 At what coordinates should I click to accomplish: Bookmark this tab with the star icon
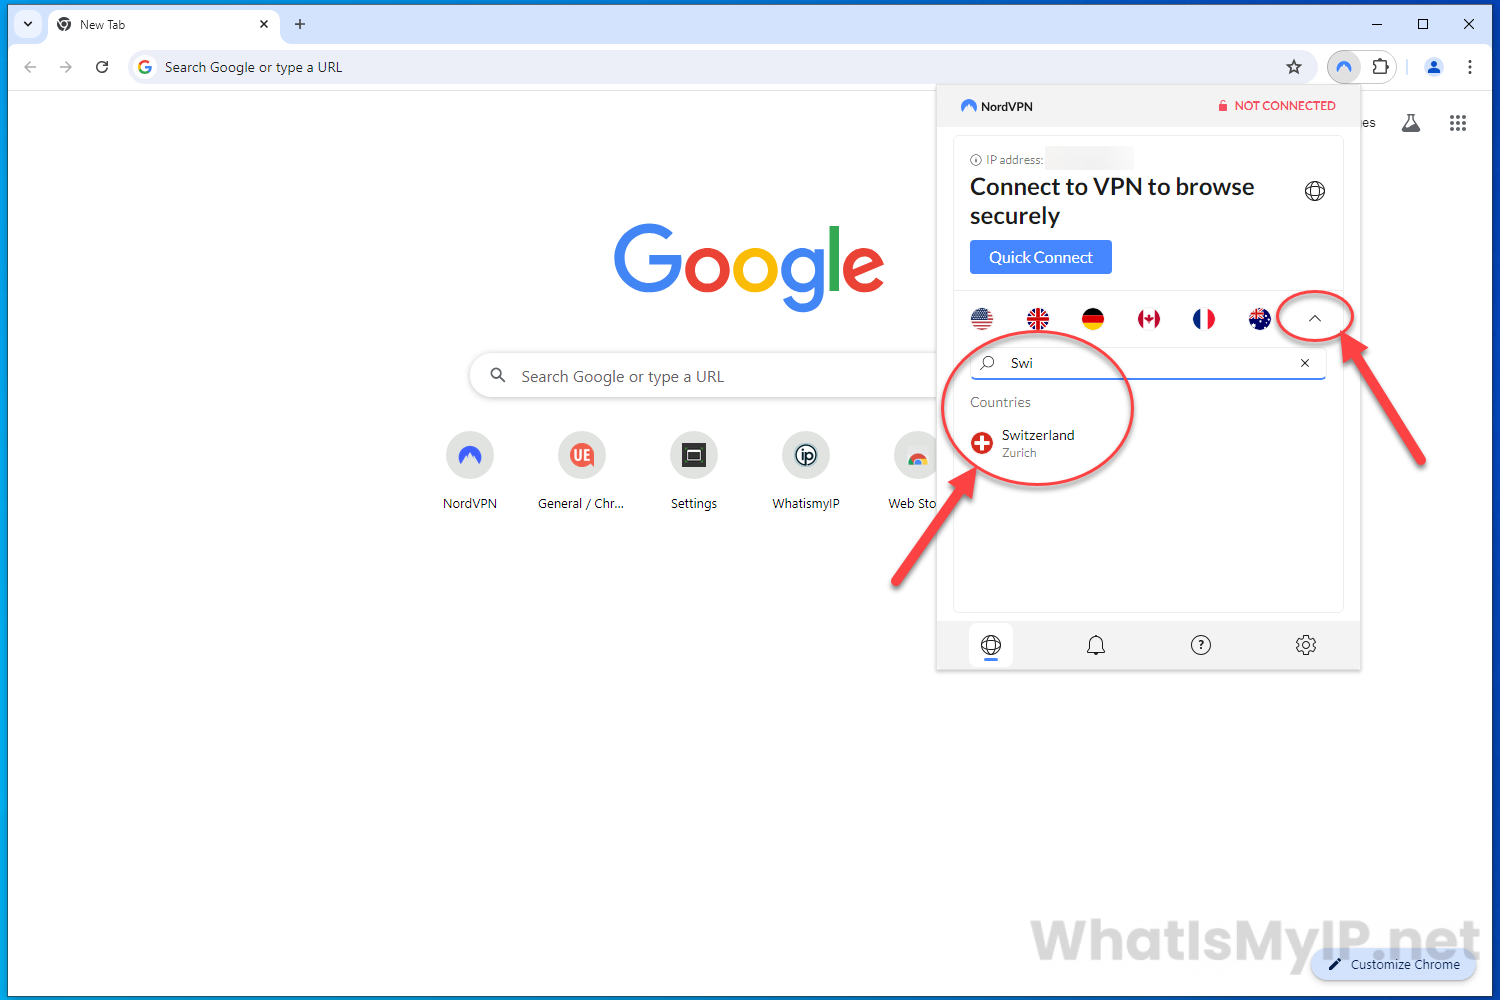click(1294, 67)
